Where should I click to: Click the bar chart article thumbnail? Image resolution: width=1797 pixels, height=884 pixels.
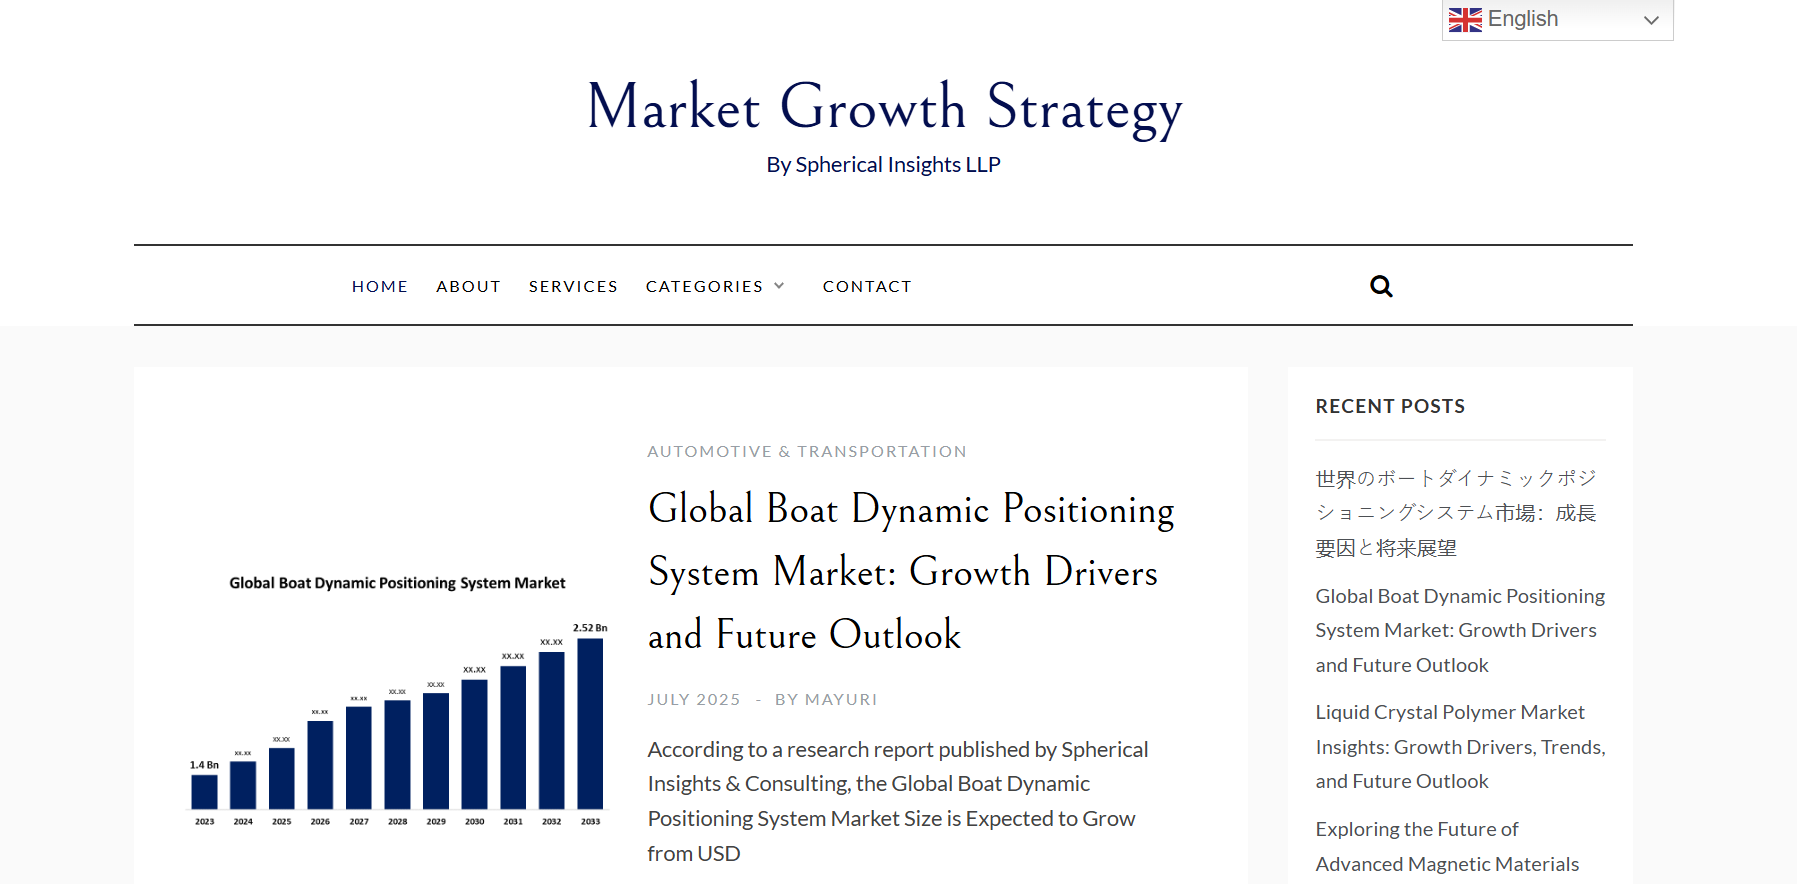click(397, 700)
